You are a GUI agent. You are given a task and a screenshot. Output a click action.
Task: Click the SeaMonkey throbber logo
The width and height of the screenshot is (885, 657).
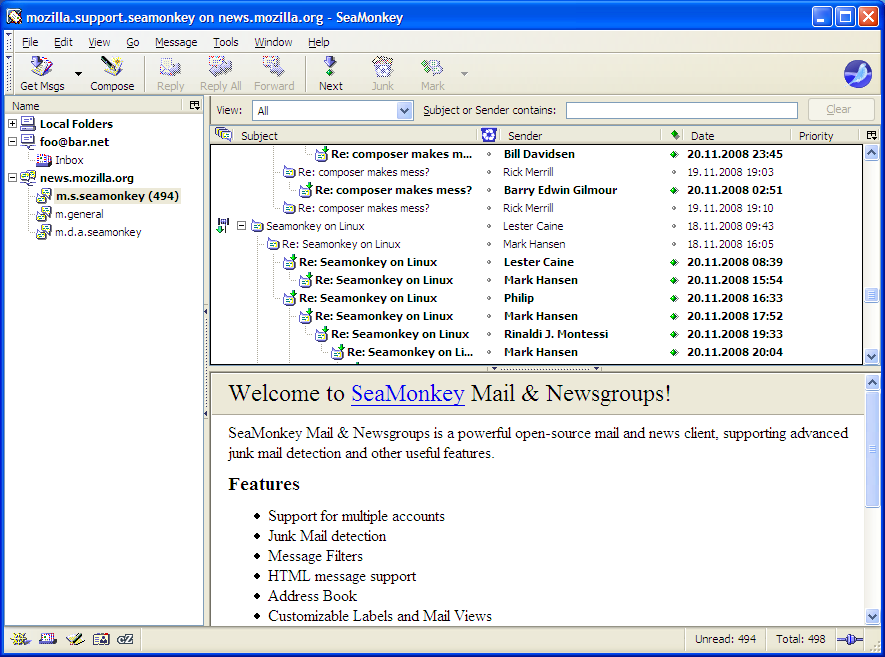click(x=857, y=74)
